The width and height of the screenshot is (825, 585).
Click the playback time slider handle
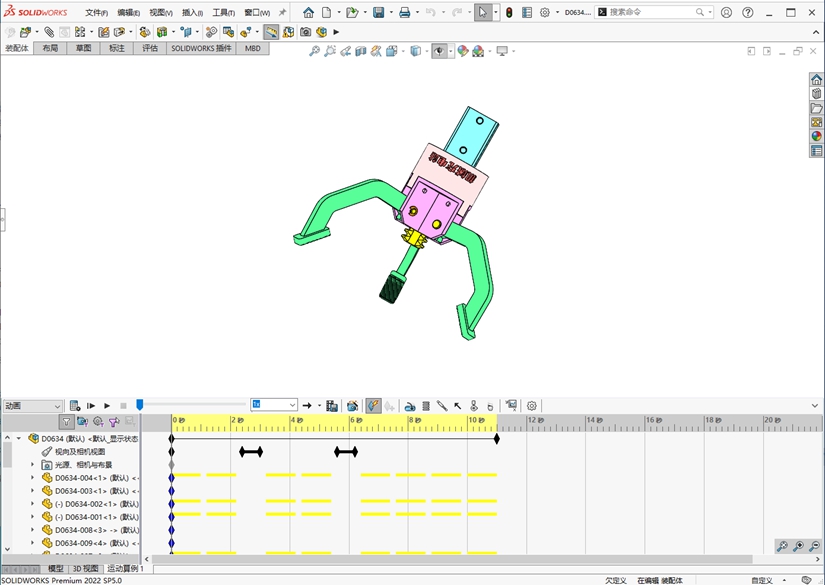coord(140,405)
